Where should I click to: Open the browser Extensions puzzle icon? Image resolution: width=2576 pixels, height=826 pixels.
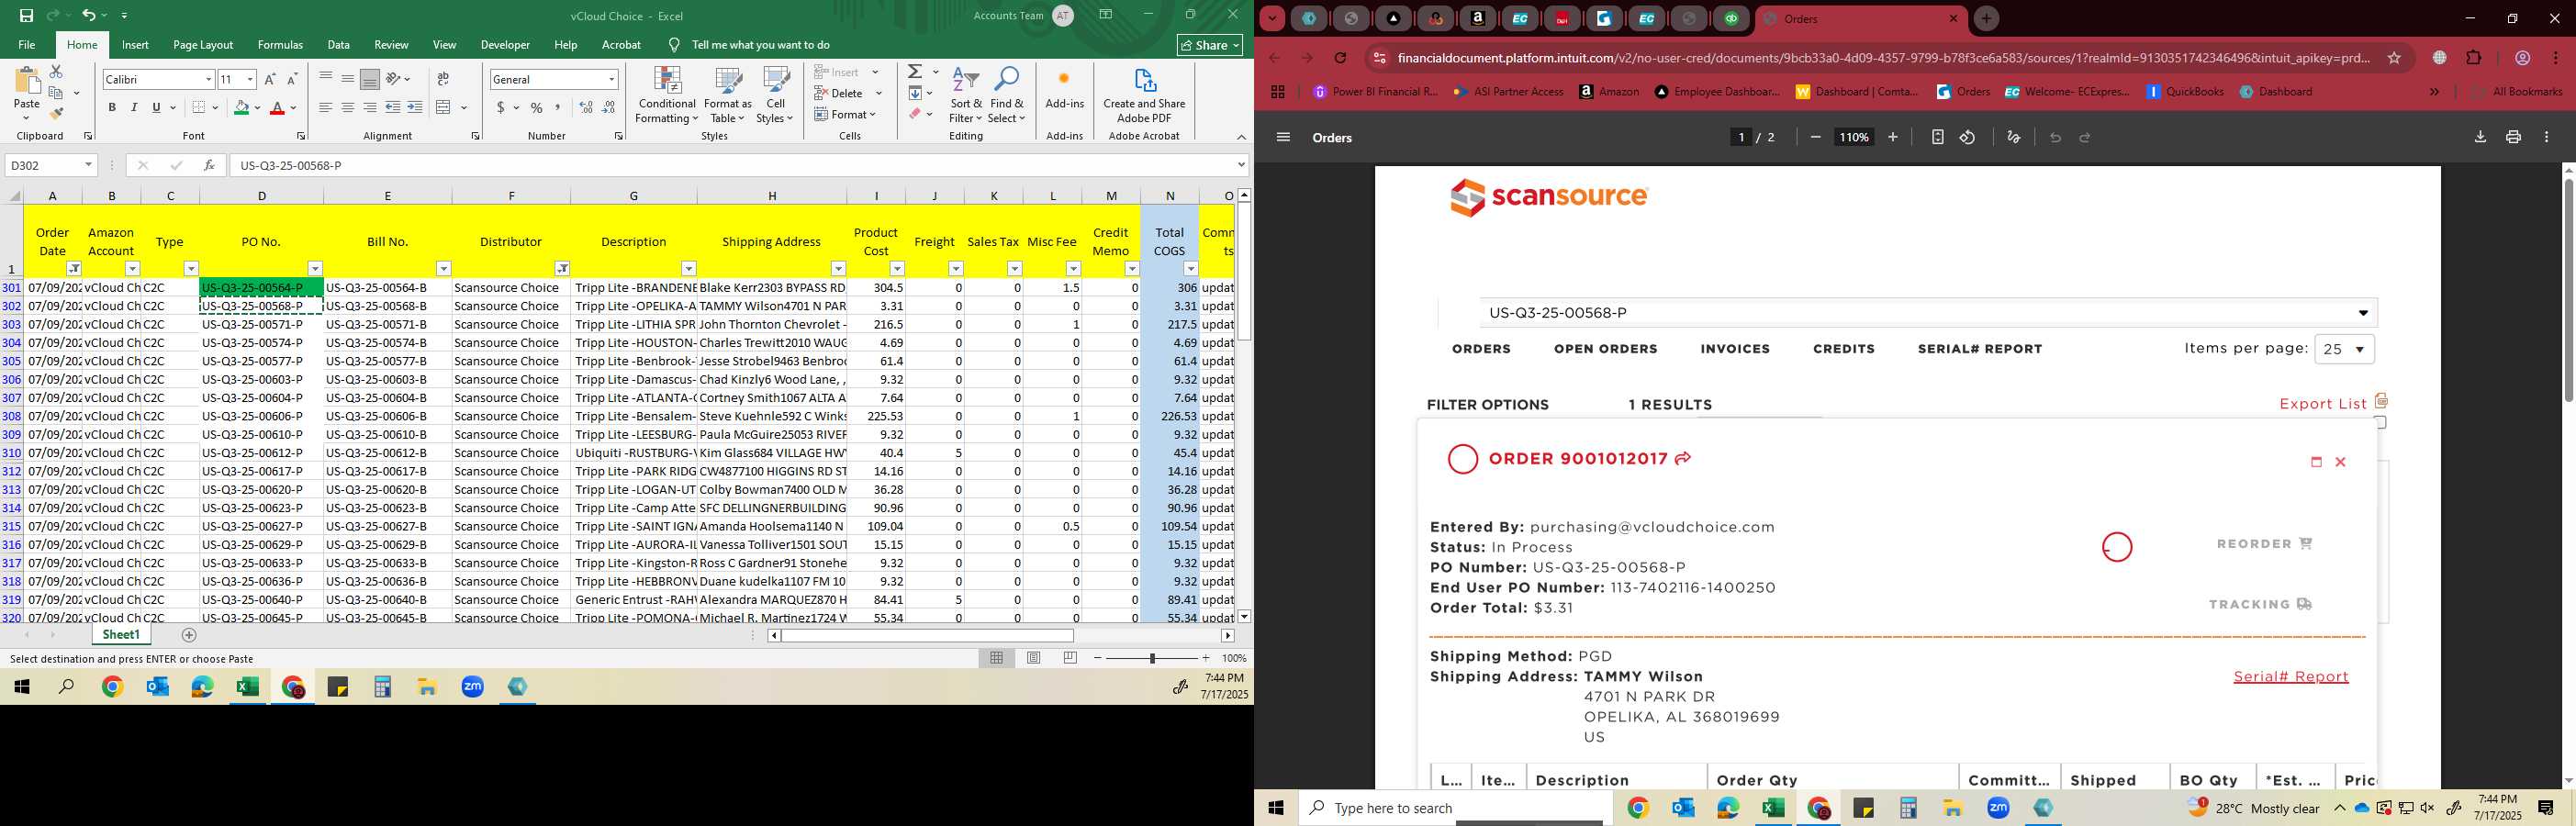click(x=2473, y=58)
